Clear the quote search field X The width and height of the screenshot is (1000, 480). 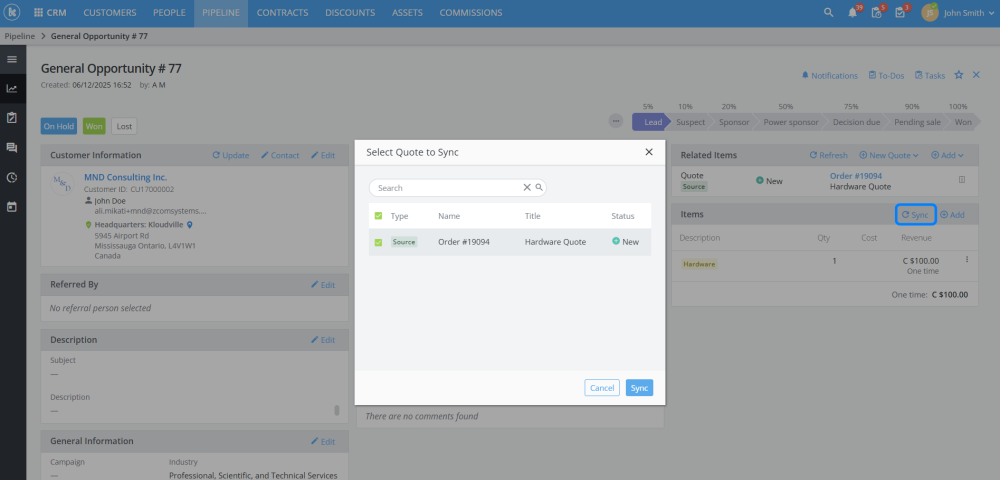[x=527, y=187]
